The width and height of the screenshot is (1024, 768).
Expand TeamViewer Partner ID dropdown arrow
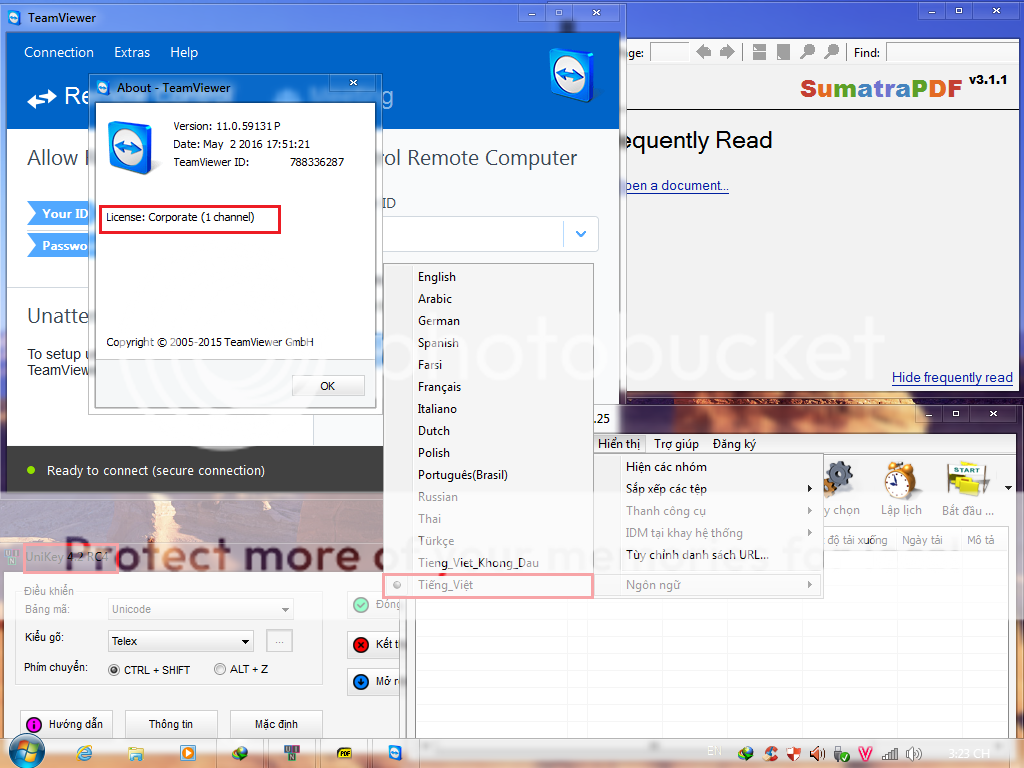(x=580, y=234)
